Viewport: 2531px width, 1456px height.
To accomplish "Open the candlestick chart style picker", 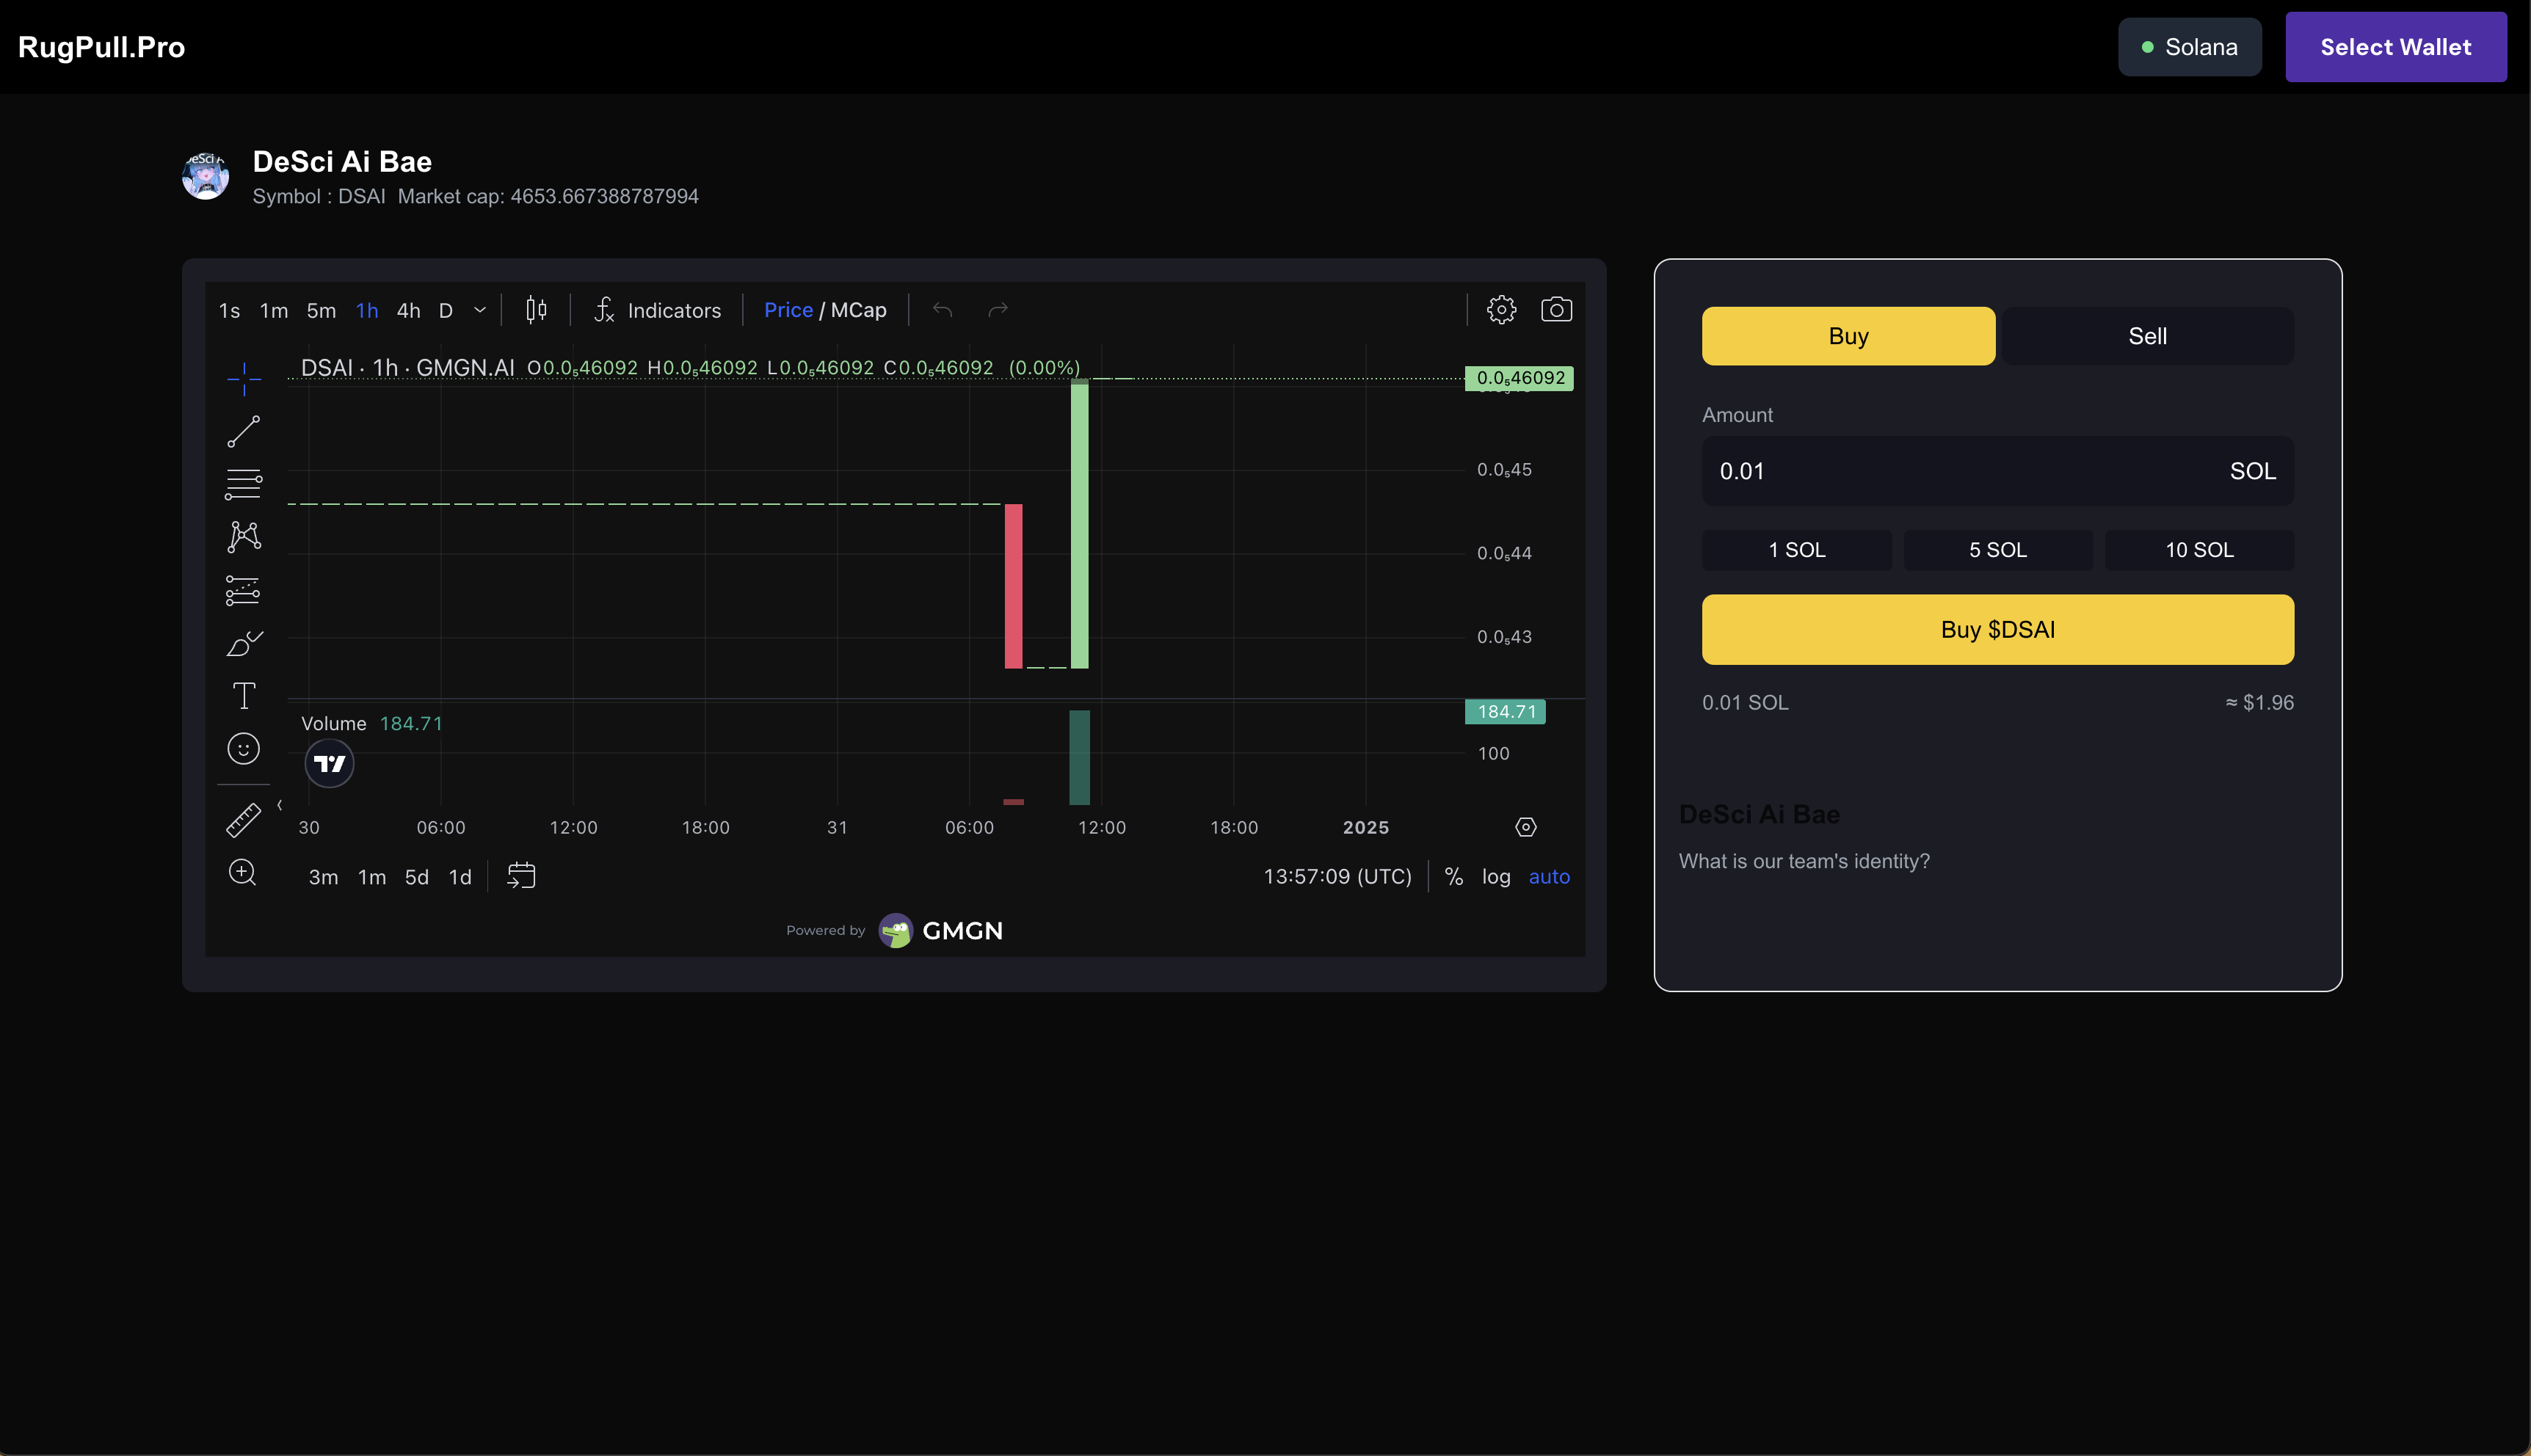I will point(536,310).
